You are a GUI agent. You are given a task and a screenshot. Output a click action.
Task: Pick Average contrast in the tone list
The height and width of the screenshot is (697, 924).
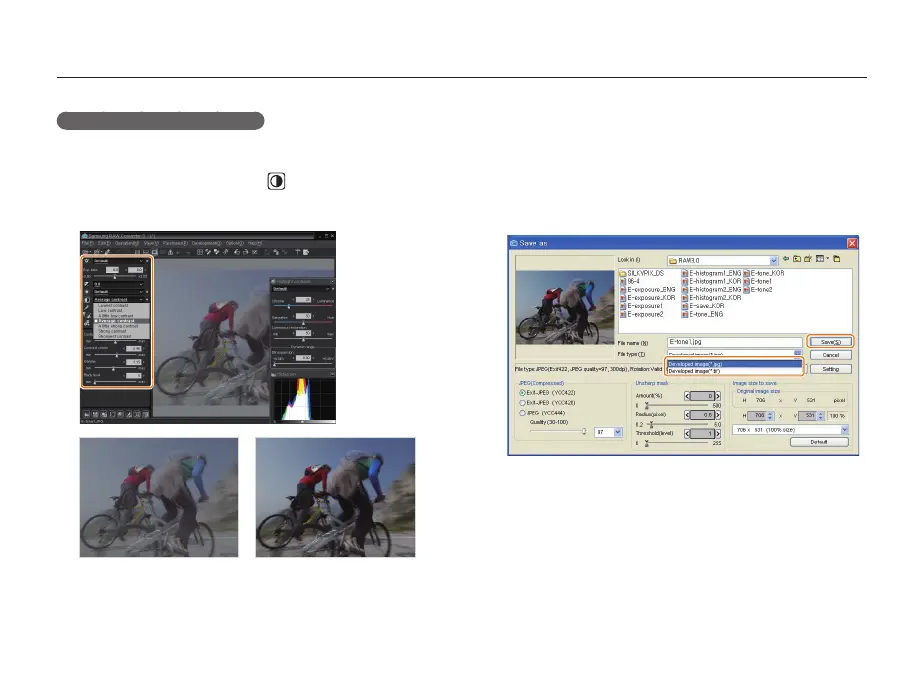click(122, 321)
